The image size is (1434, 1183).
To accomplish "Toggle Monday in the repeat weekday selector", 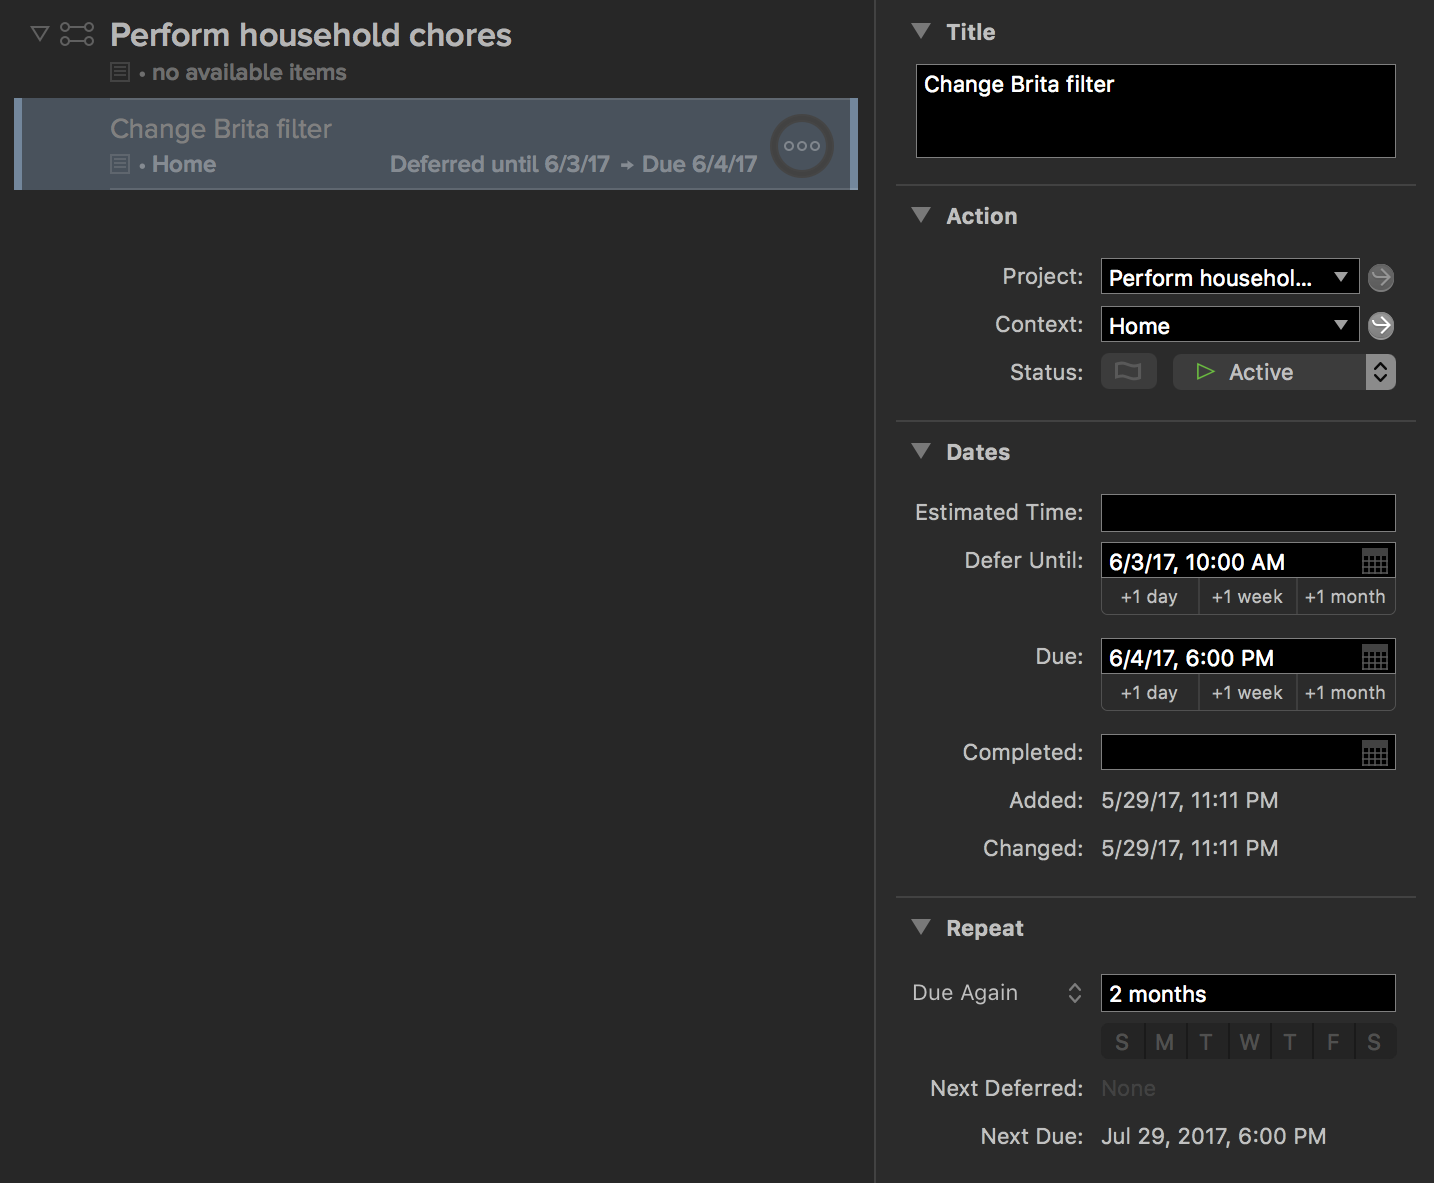I will tap(1164, 1042).
